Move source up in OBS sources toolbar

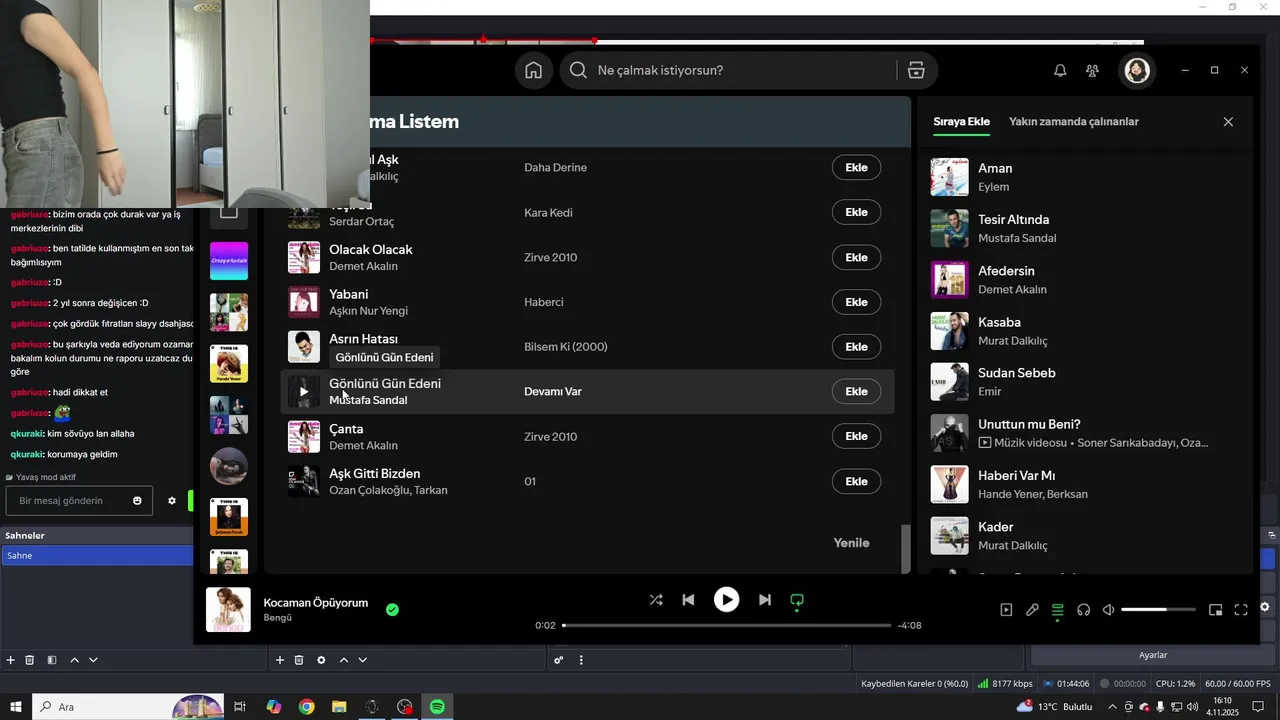pyautogui.click(x=344, y=660)
